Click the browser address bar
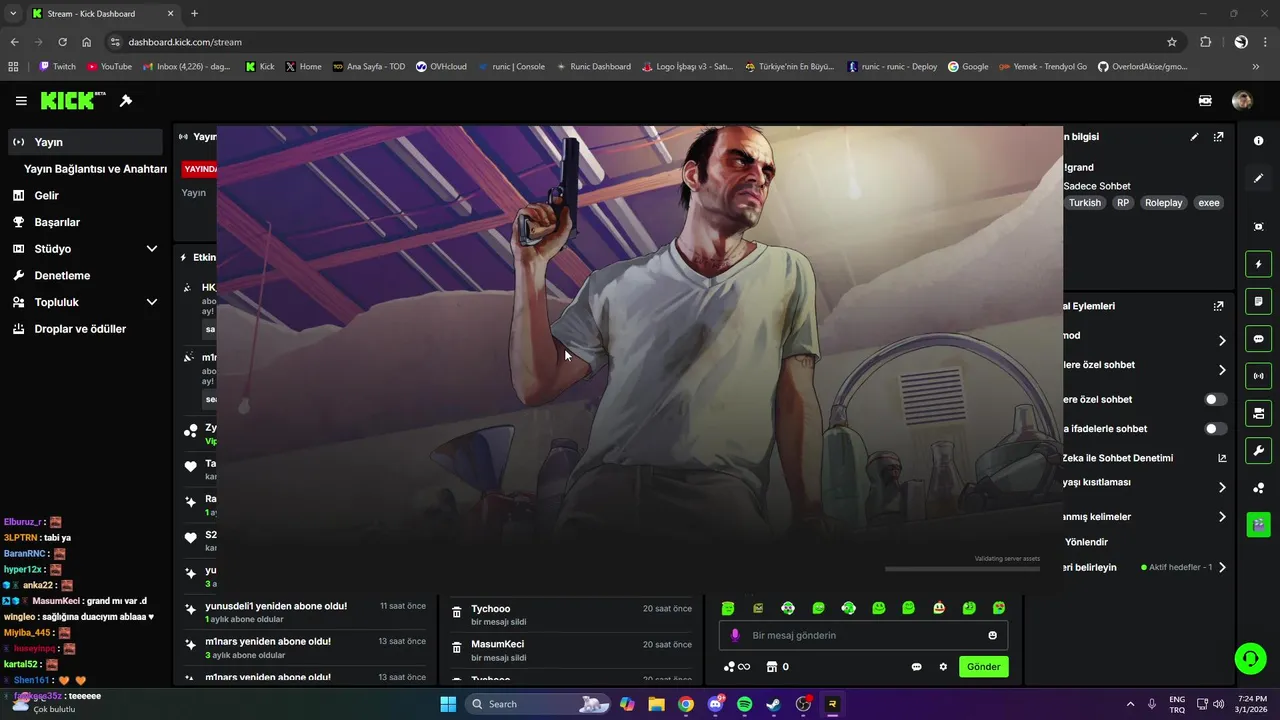This screenshot has width=1280, height=720. 640,42
